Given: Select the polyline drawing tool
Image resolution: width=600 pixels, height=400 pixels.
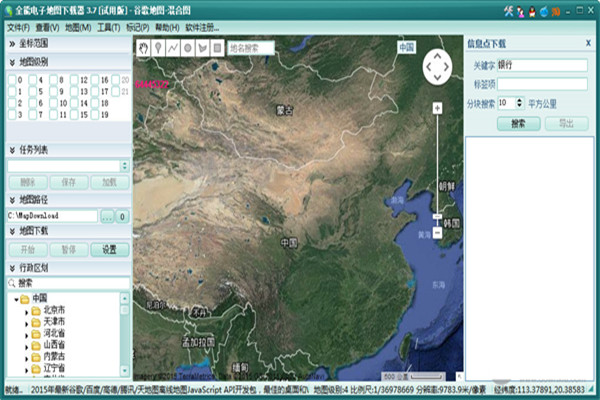Looking at the screenshot, I should (x=173, y=47).
